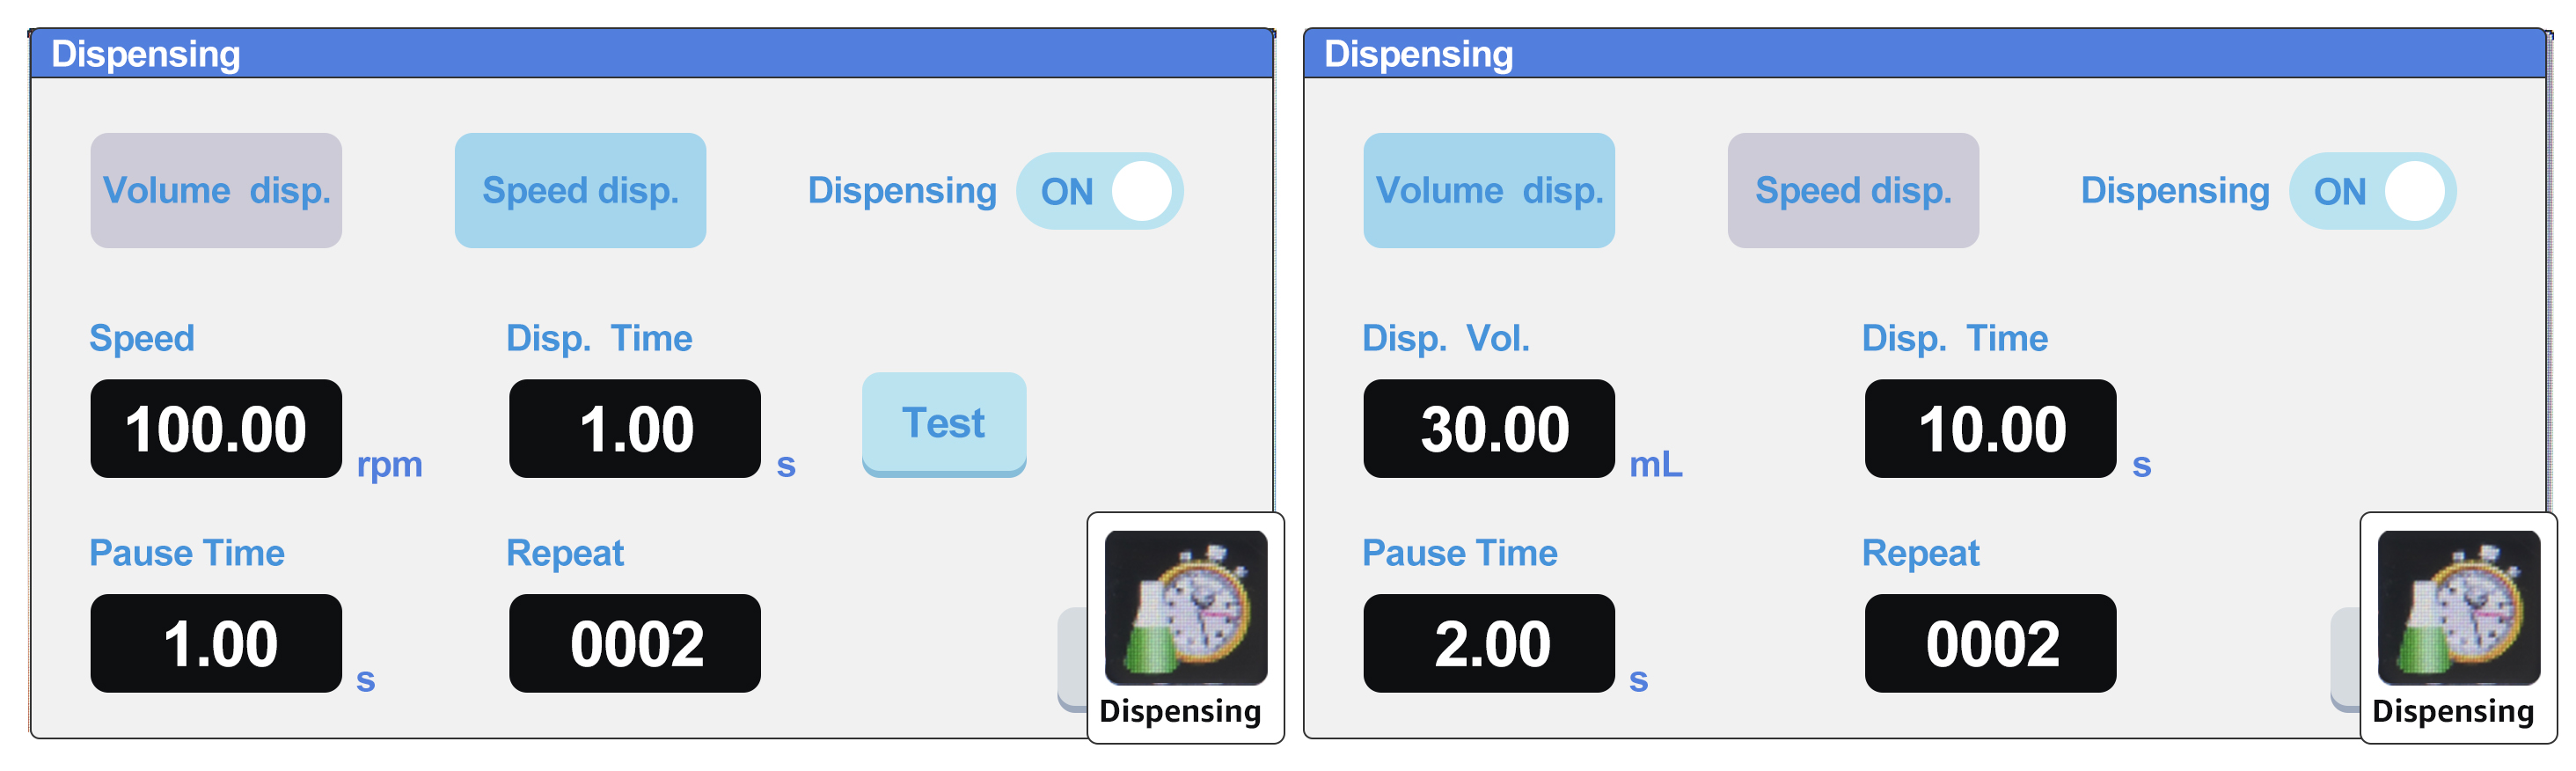
Task: Edit the Disp. Time field showing 10.00
Action: coord(1989,429)
